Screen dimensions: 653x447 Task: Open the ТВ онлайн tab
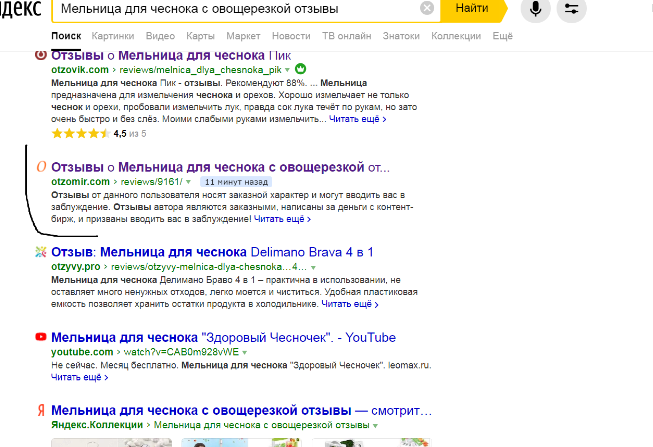(x=346, y=36)
